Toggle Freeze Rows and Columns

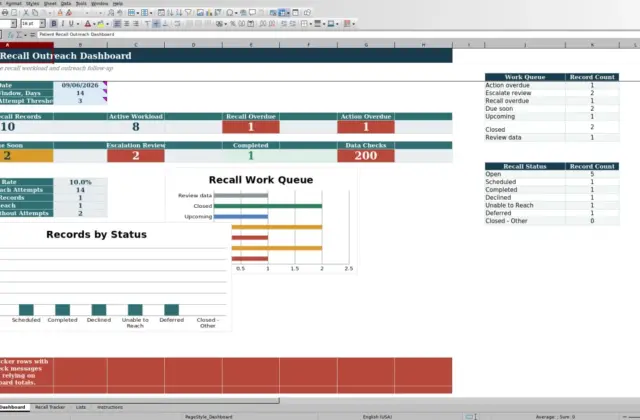pos(282,13)
